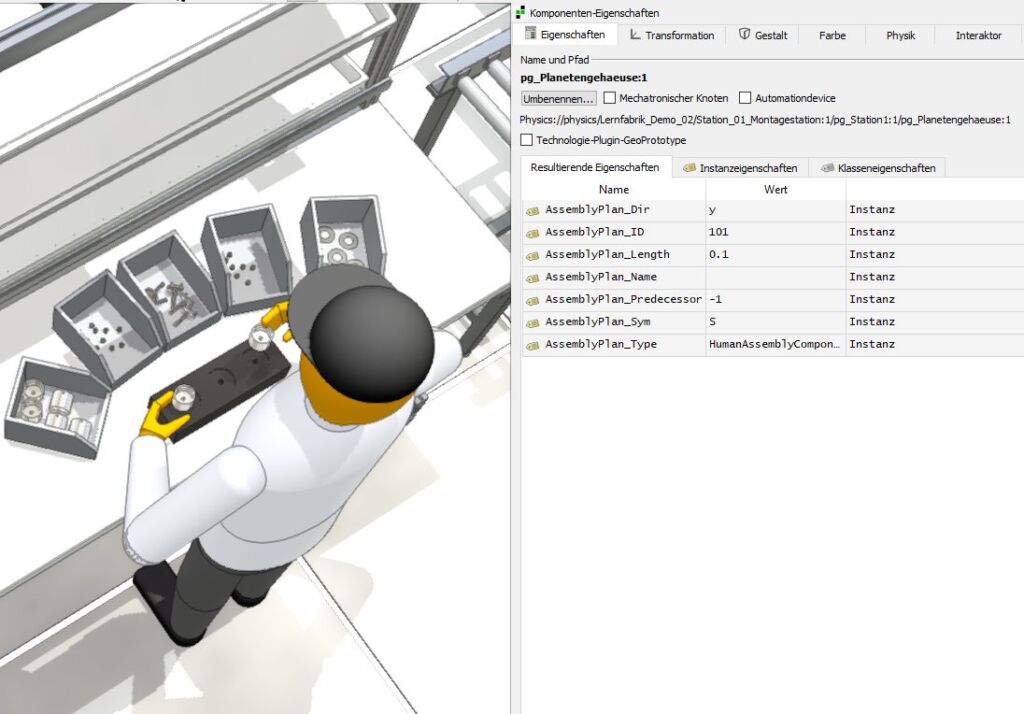Toggle the Automationdevice checkbox

tap(745, 98)
